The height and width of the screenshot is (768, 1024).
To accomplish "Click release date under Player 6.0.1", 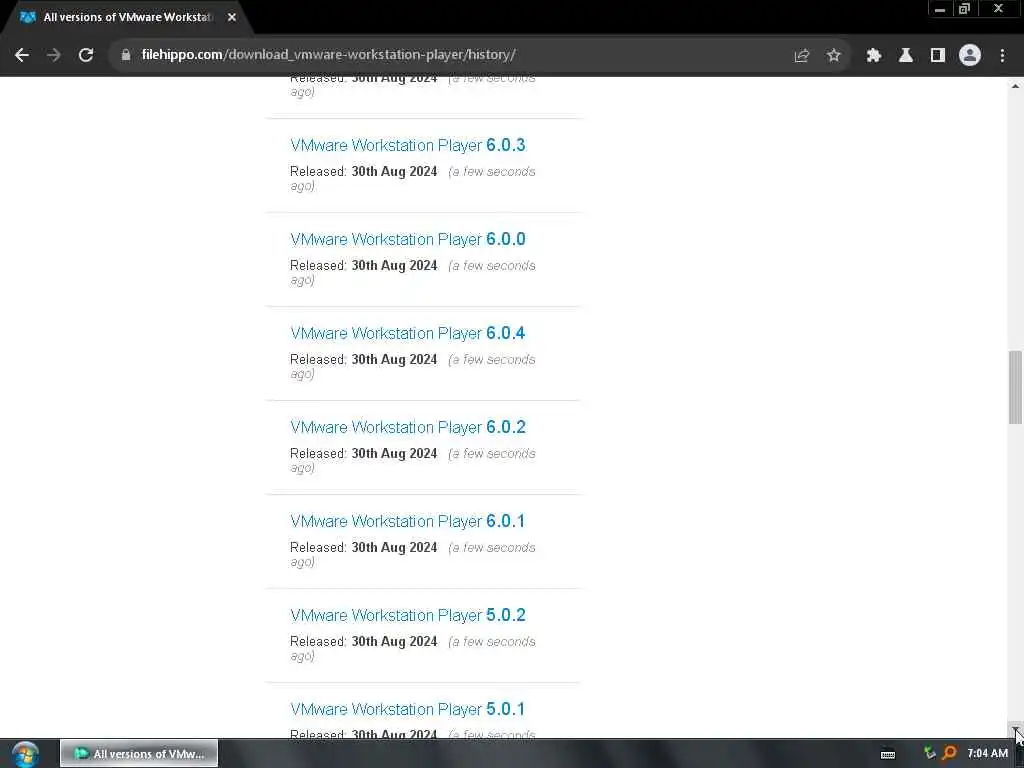I will [x=394, y=548].
